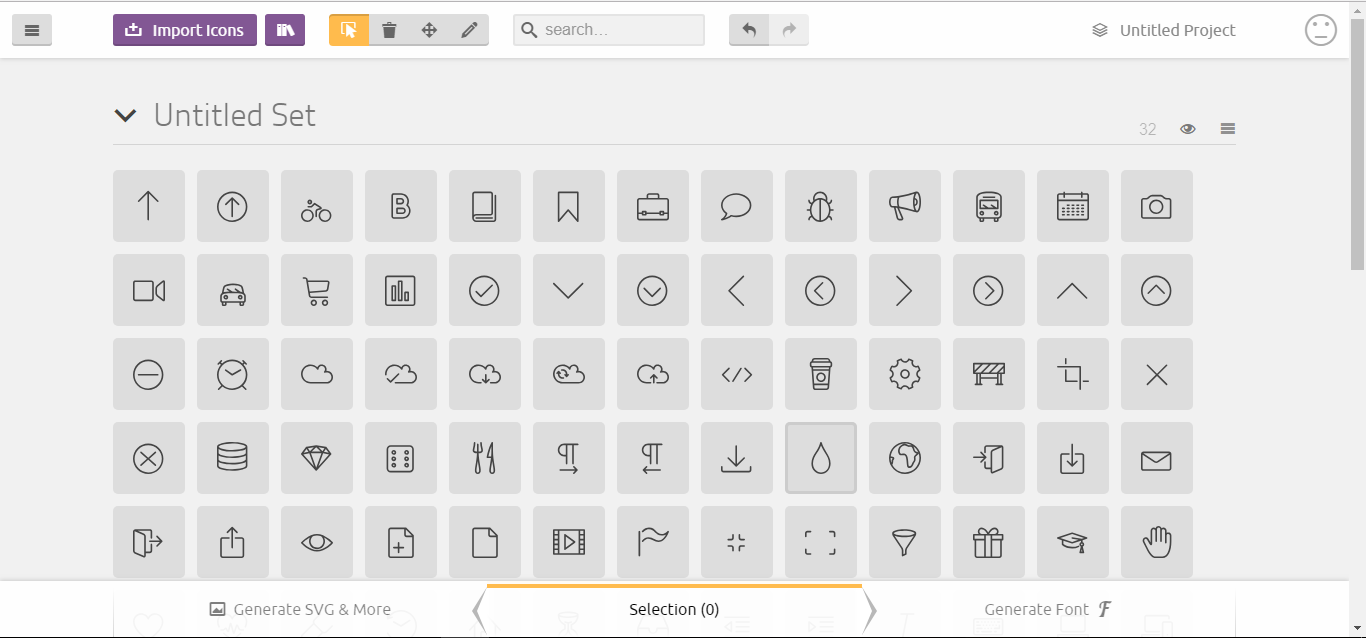
Task: Activate the Select tool in toolbar
Action: tap(349, 30)
